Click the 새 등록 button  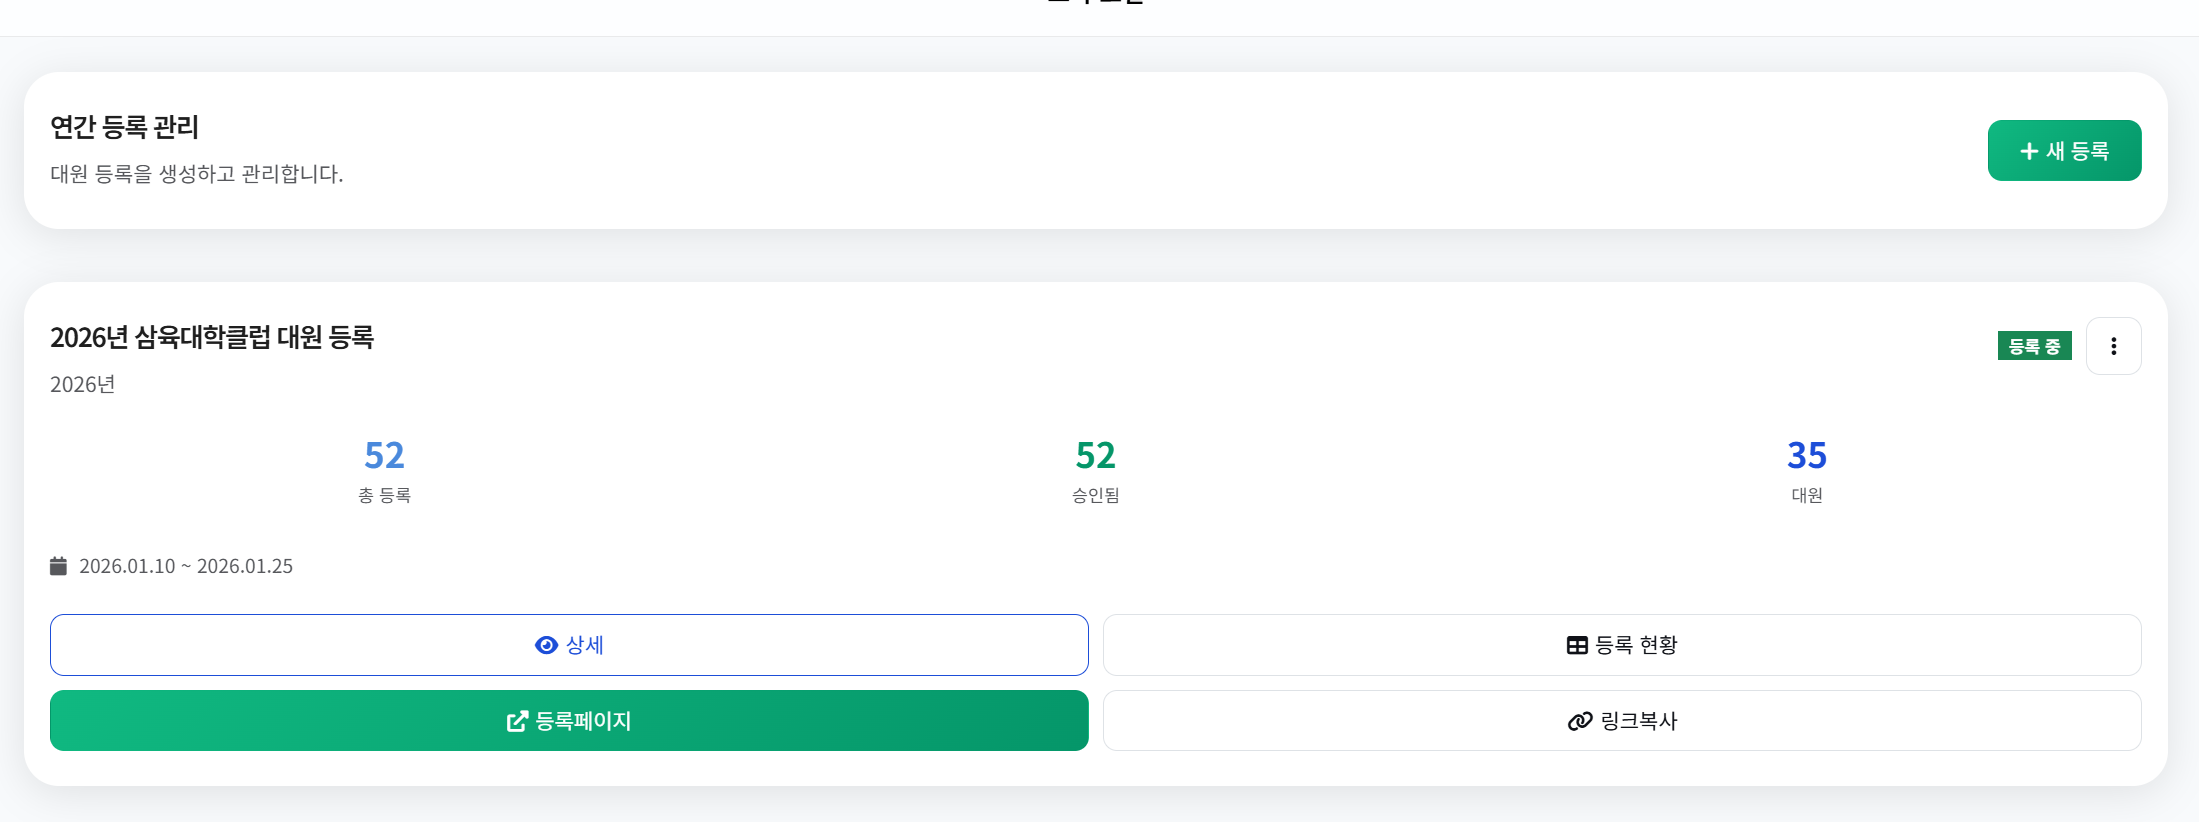pos(2064,150)
